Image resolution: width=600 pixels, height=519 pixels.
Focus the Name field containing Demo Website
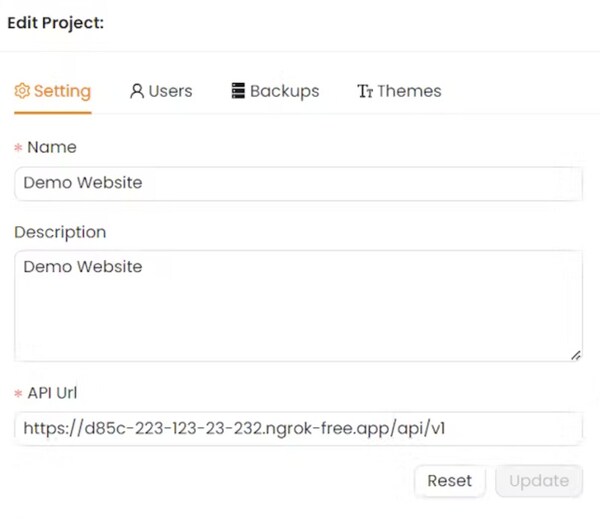point(298,183)
